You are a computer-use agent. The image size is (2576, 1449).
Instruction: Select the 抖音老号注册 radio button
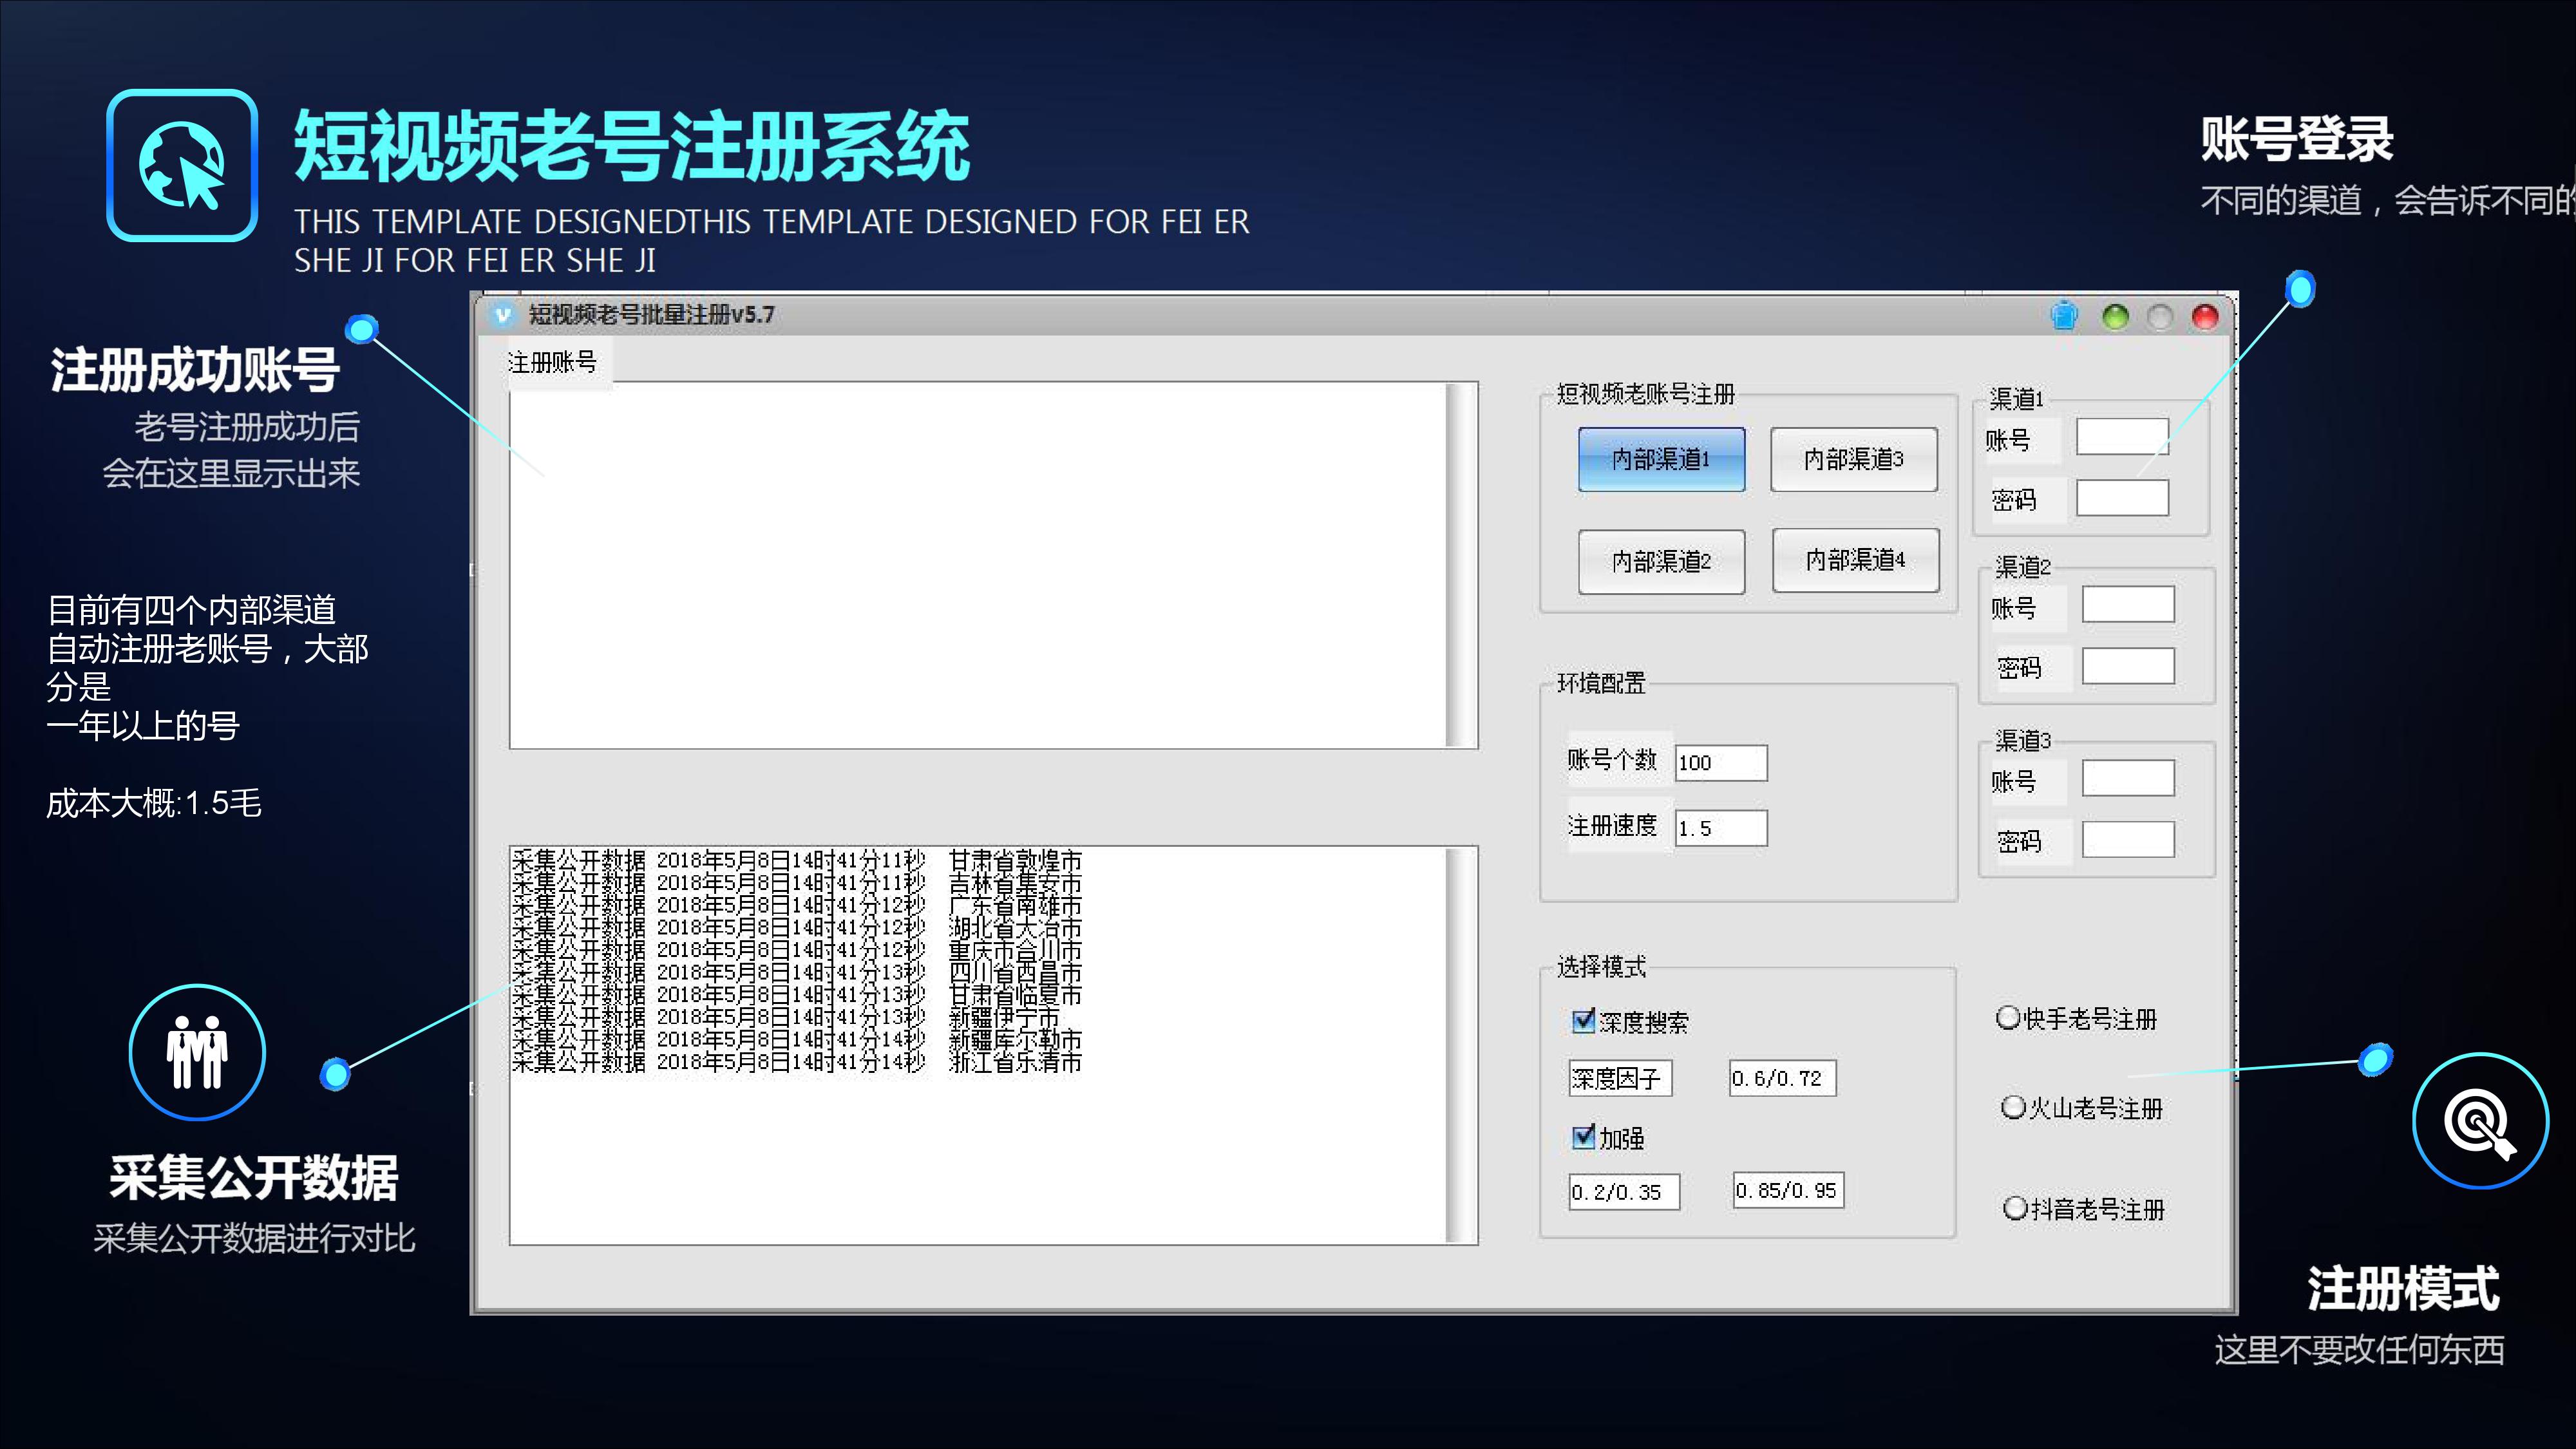click(x=2014, y=1208)
